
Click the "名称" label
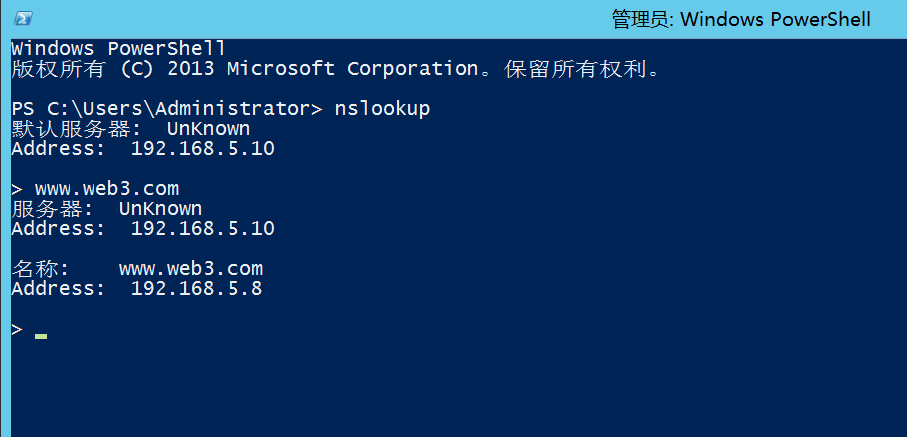click(40, 269)
